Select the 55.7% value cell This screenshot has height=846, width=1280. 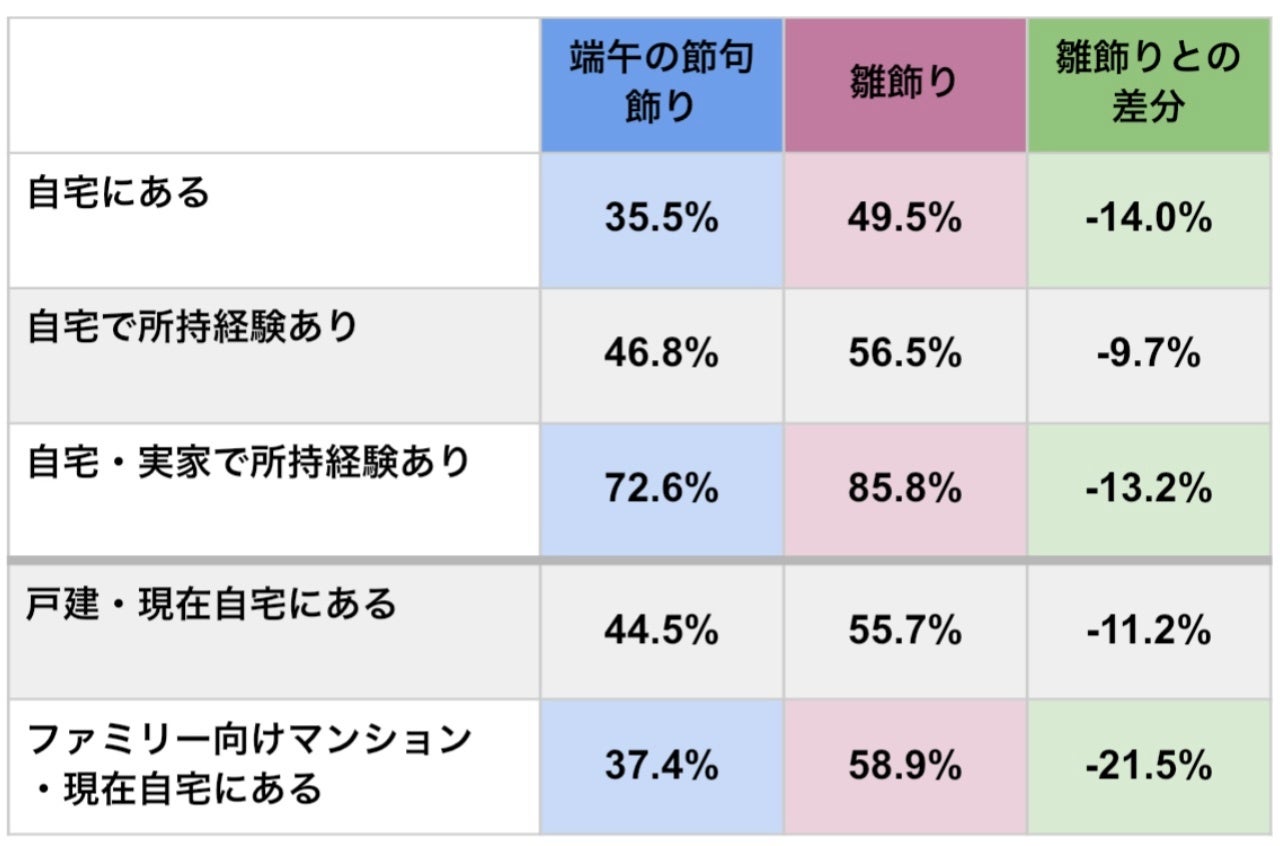904,631
